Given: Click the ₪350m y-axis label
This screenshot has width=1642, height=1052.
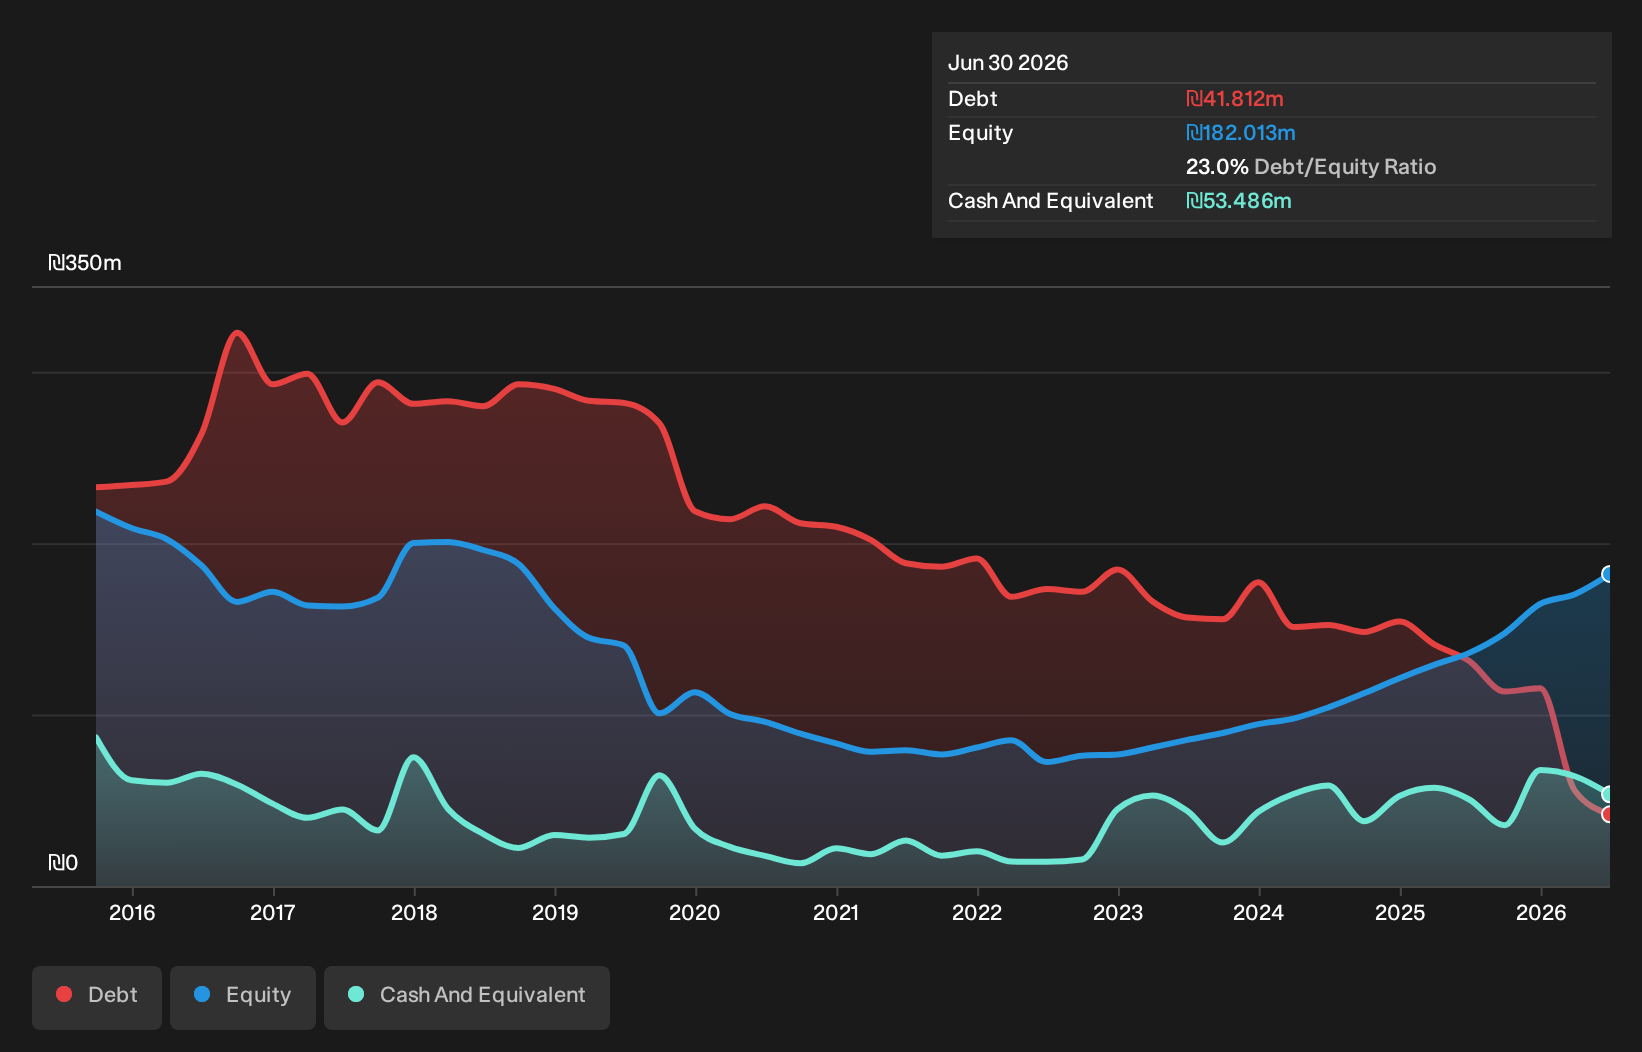Looking at the screenshot, I should click(x=85, y=263).
